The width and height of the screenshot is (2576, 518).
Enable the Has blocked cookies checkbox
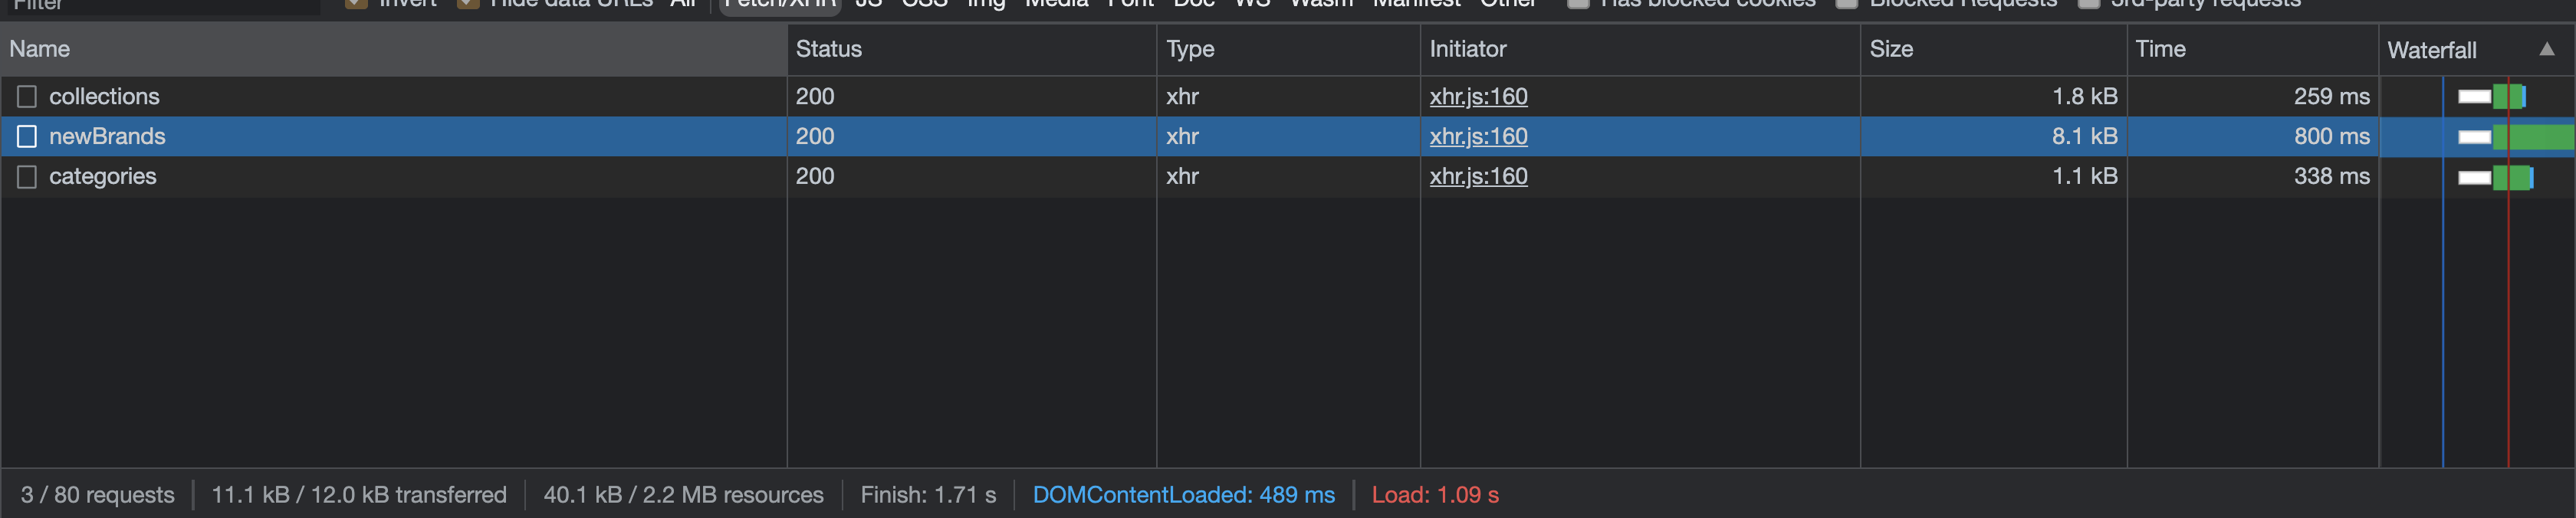coord(1578,3)
